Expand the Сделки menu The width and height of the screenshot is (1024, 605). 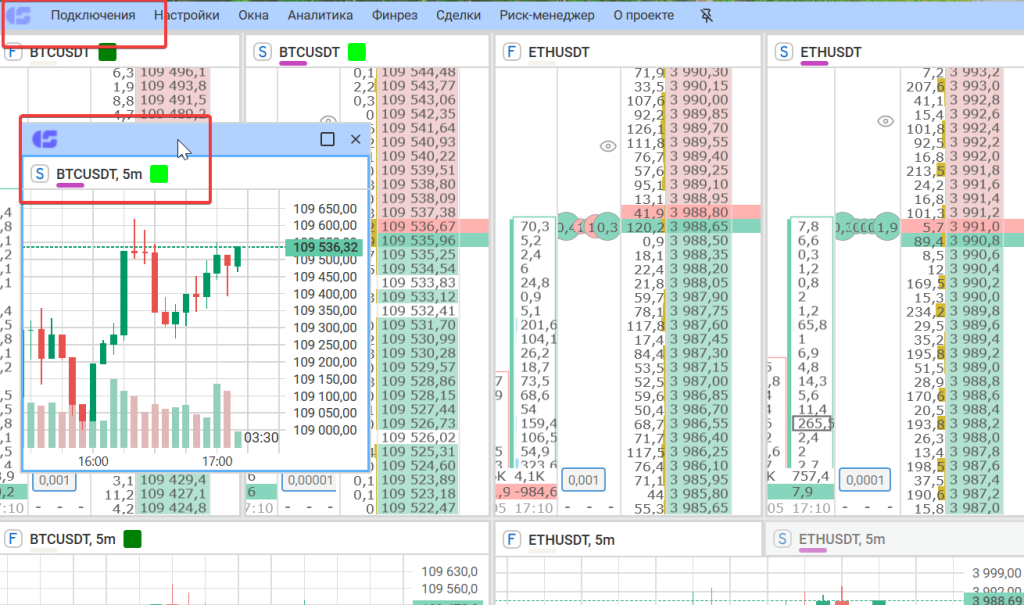pos(458,16)
